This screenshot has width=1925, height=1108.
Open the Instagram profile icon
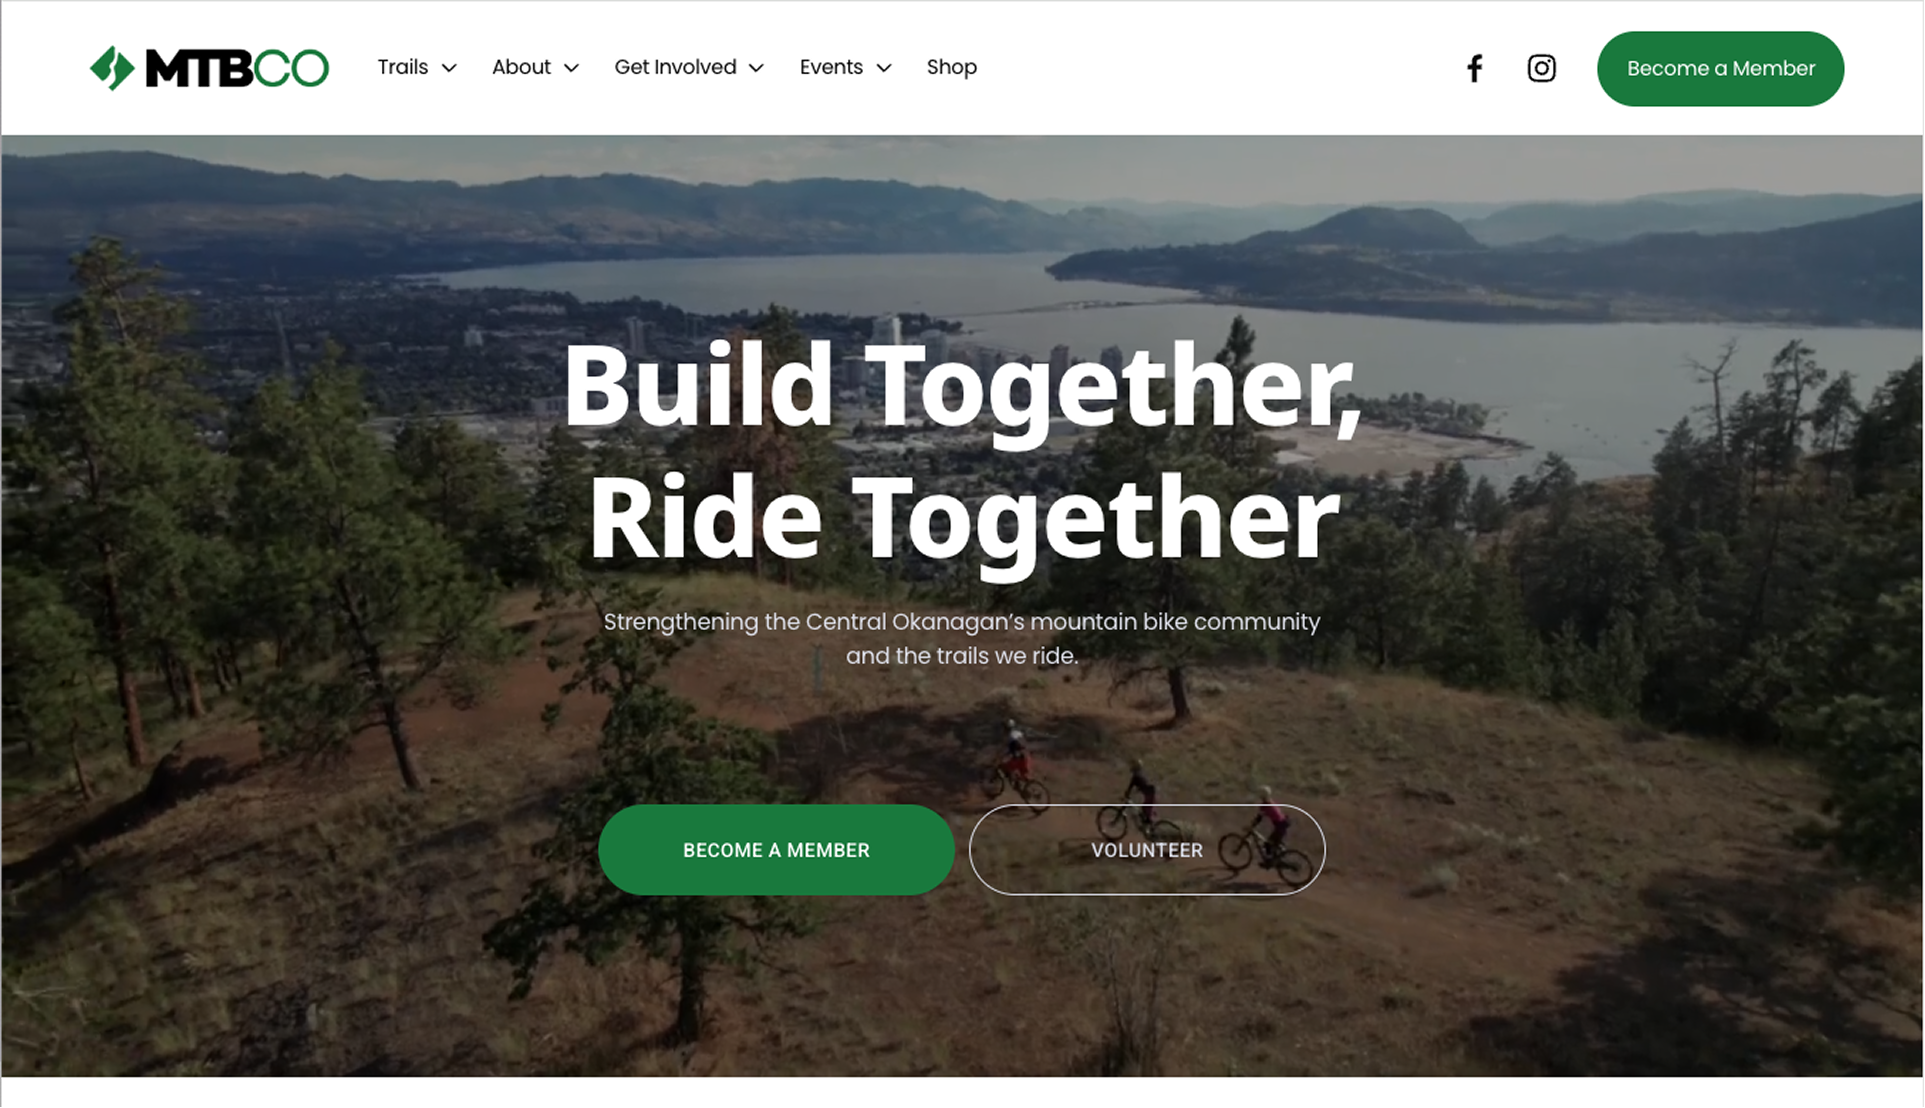1541,68
